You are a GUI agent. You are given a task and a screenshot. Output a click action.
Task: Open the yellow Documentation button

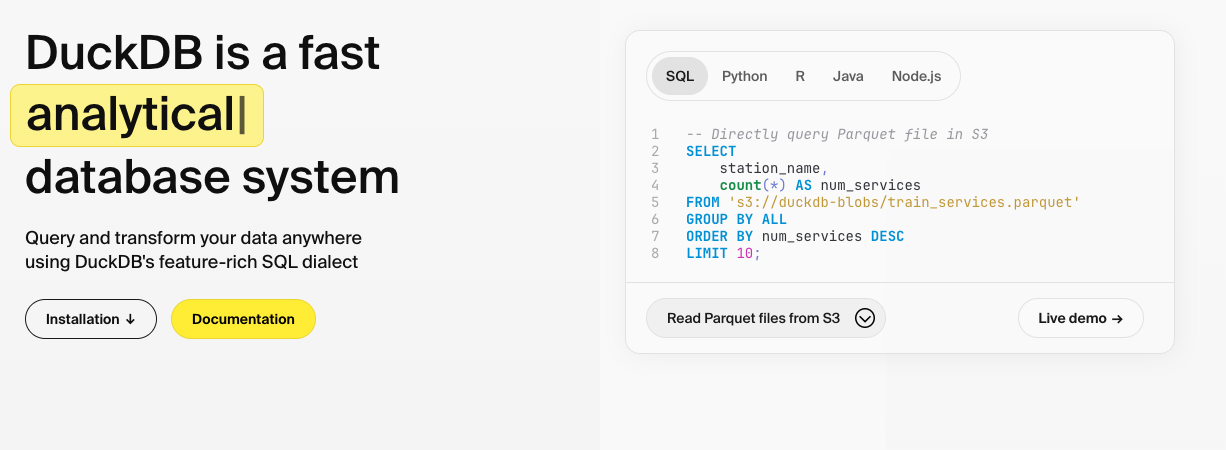coord(243,319)
